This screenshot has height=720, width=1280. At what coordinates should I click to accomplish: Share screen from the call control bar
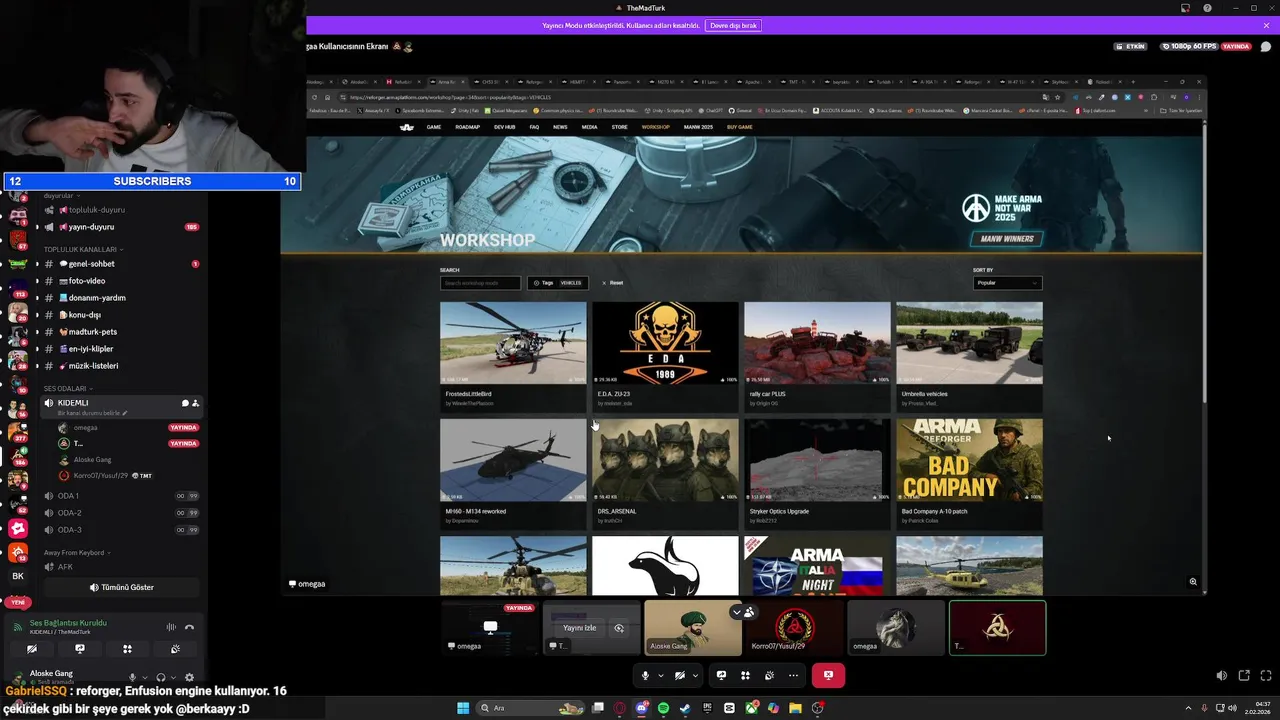[x=721, y=675]
